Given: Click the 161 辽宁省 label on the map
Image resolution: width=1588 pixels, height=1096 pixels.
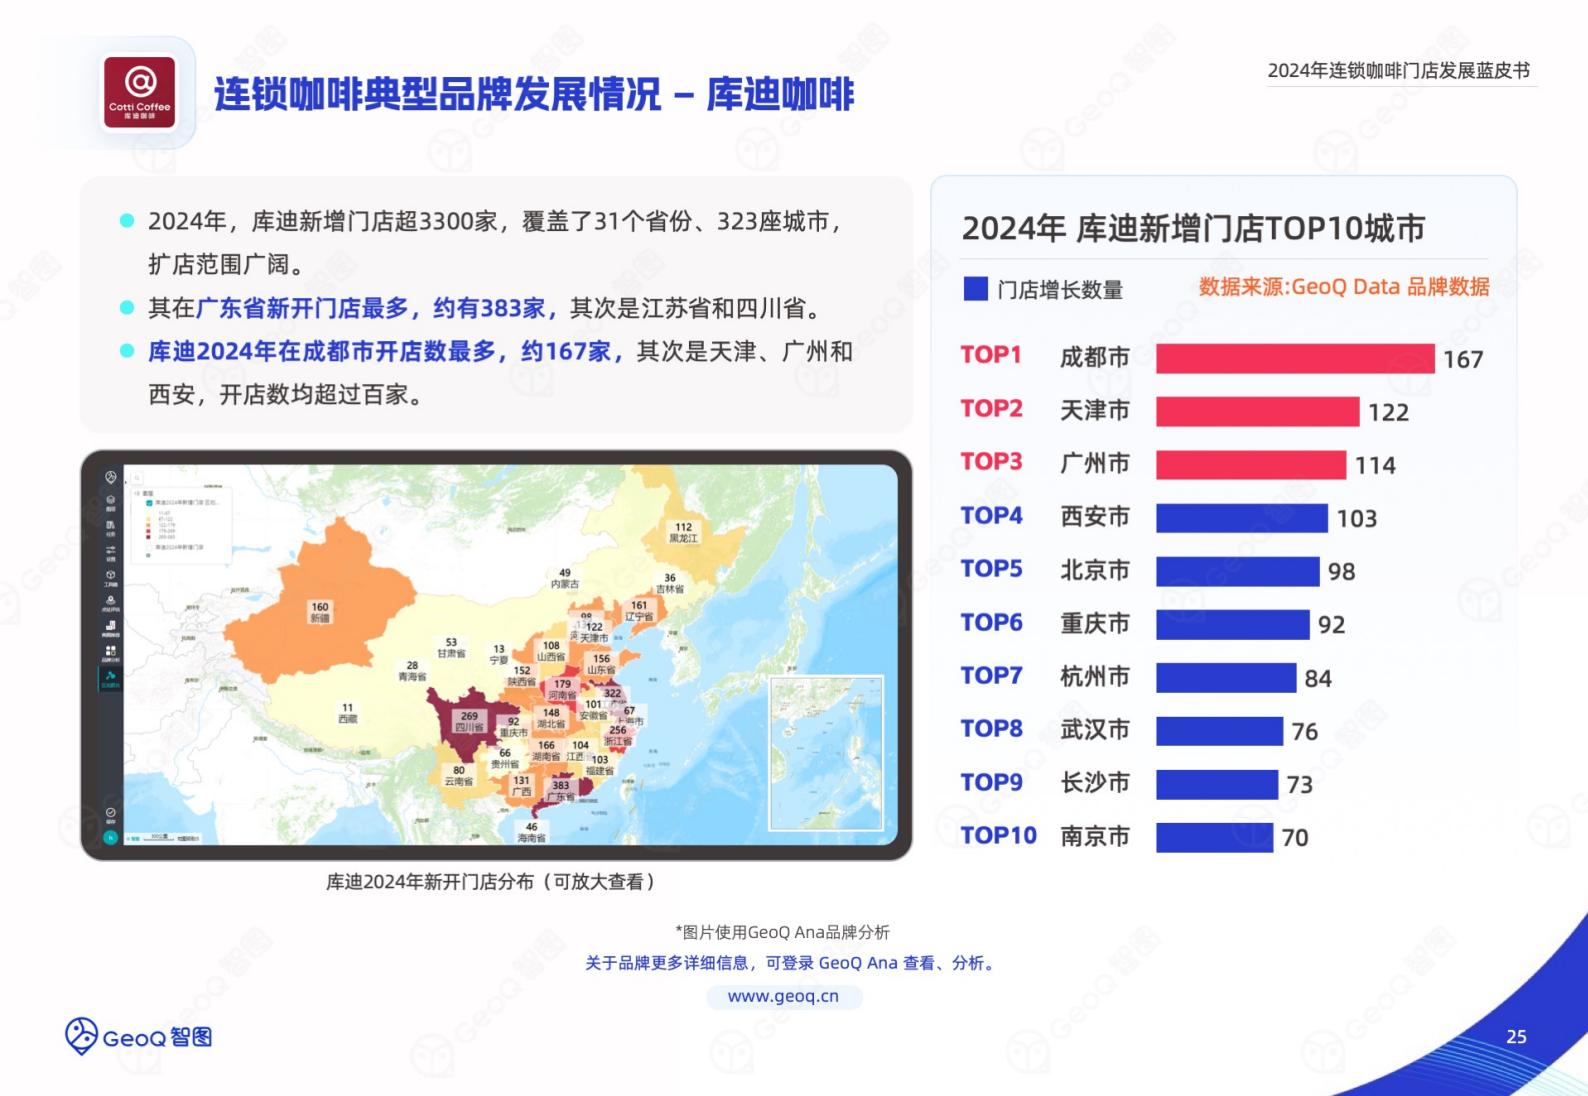Looking at the screenshot, I should [639, 610].
